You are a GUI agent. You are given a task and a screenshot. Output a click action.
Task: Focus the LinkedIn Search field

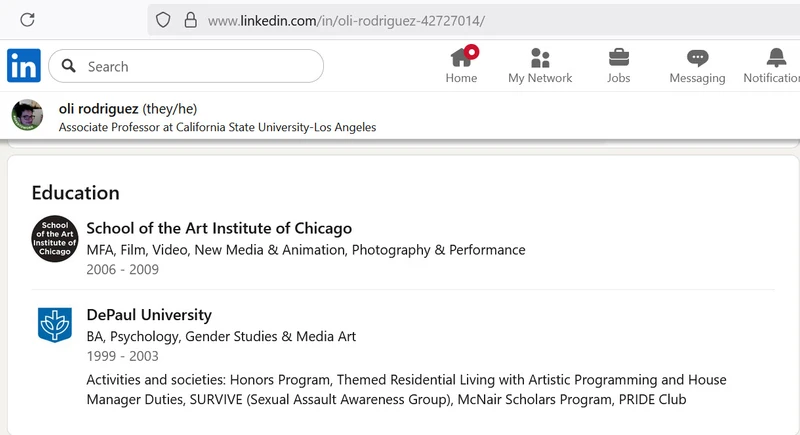click(x=186, y=66)
